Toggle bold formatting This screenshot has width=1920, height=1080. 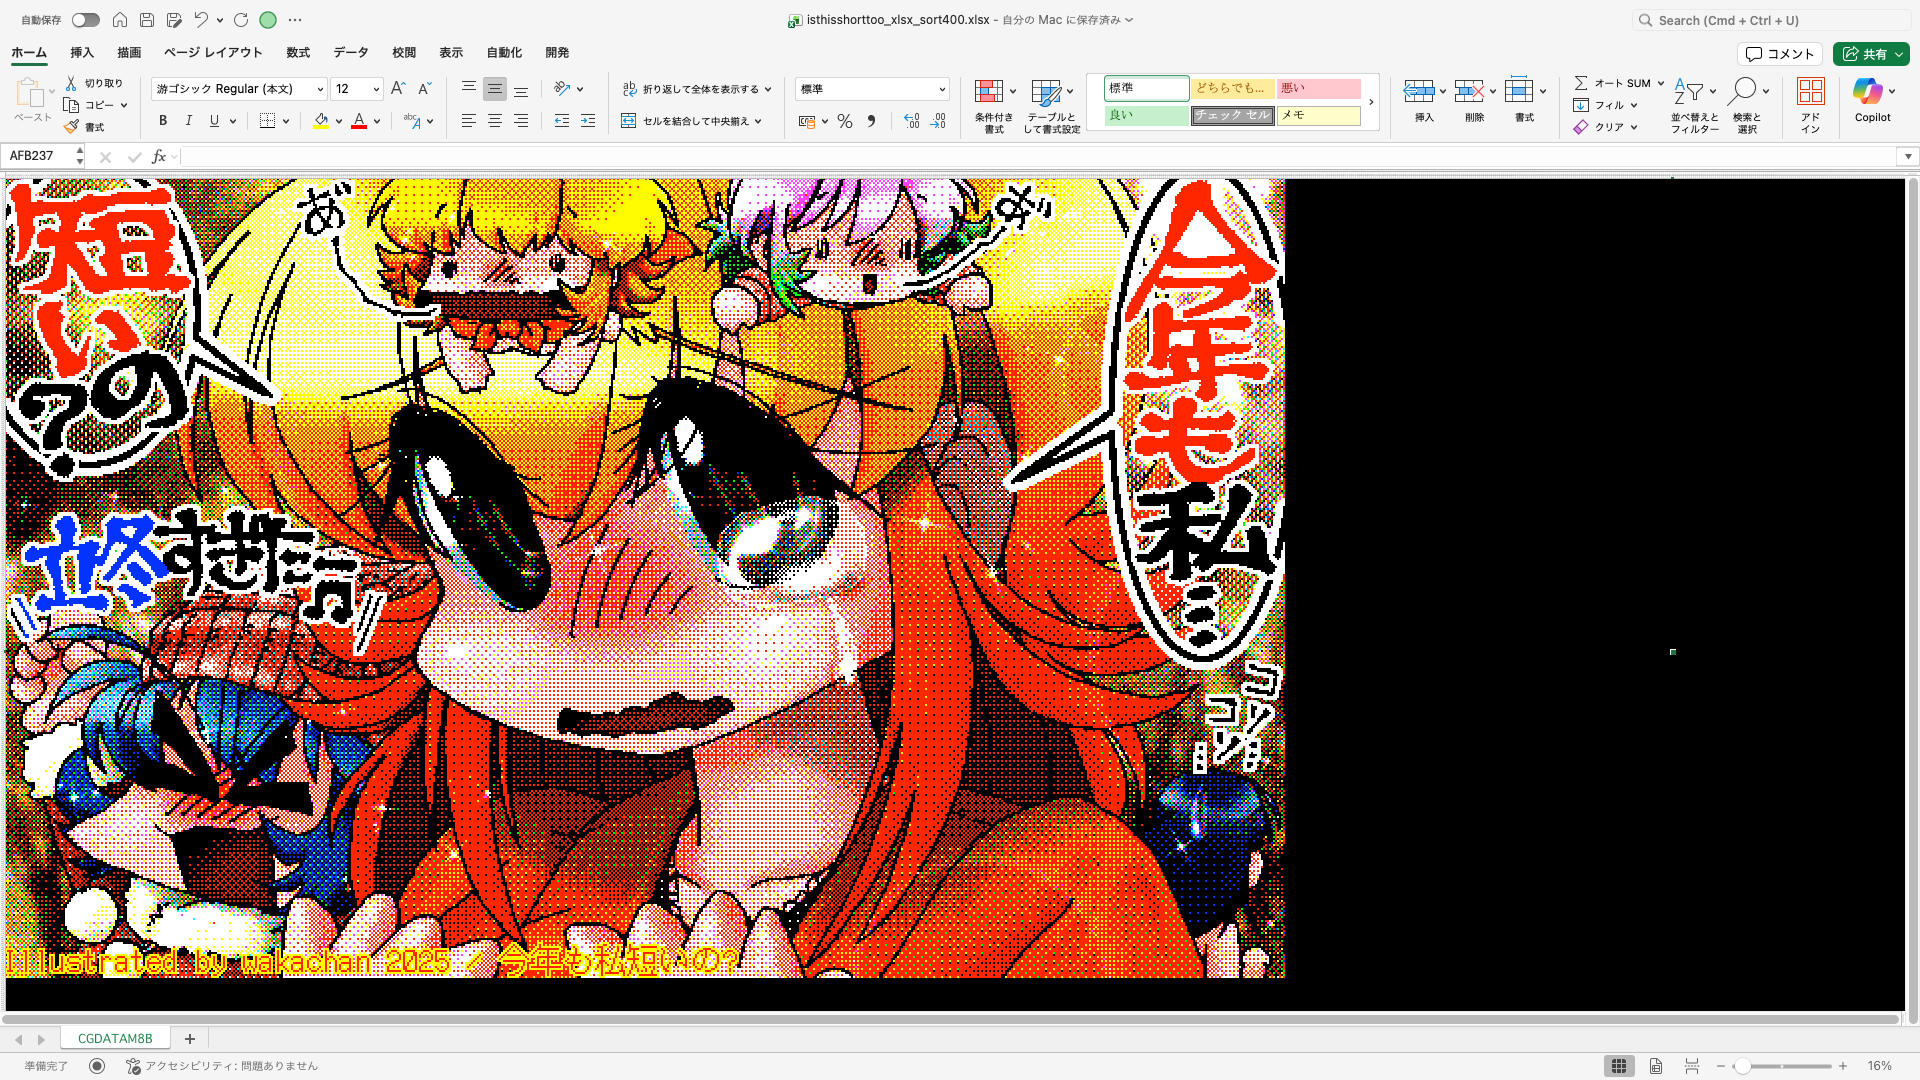click(162, 121)
